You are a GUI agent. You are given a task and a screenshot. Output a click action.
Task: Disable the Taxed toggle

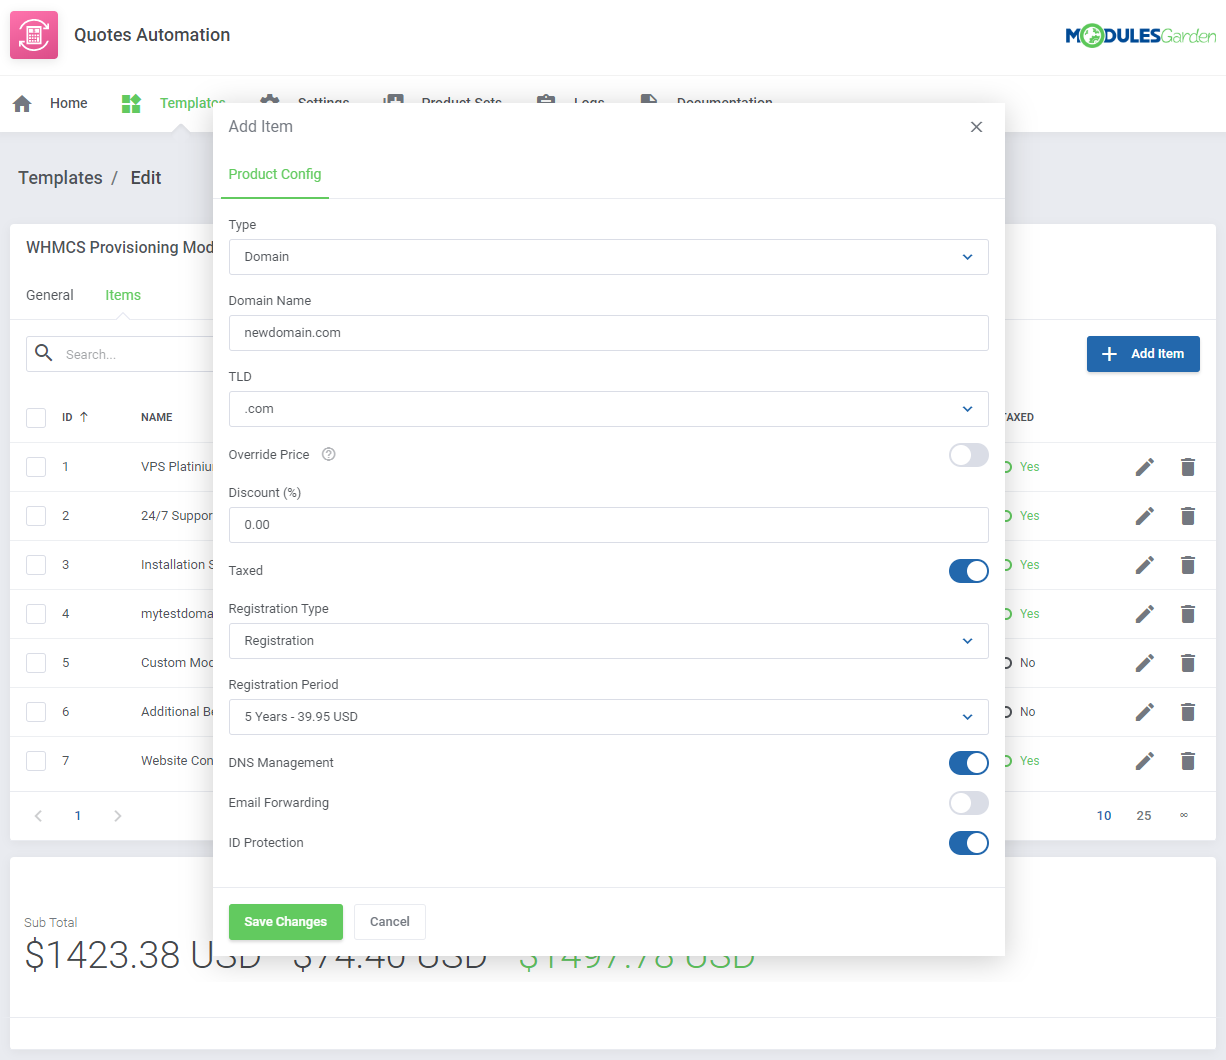968,570
